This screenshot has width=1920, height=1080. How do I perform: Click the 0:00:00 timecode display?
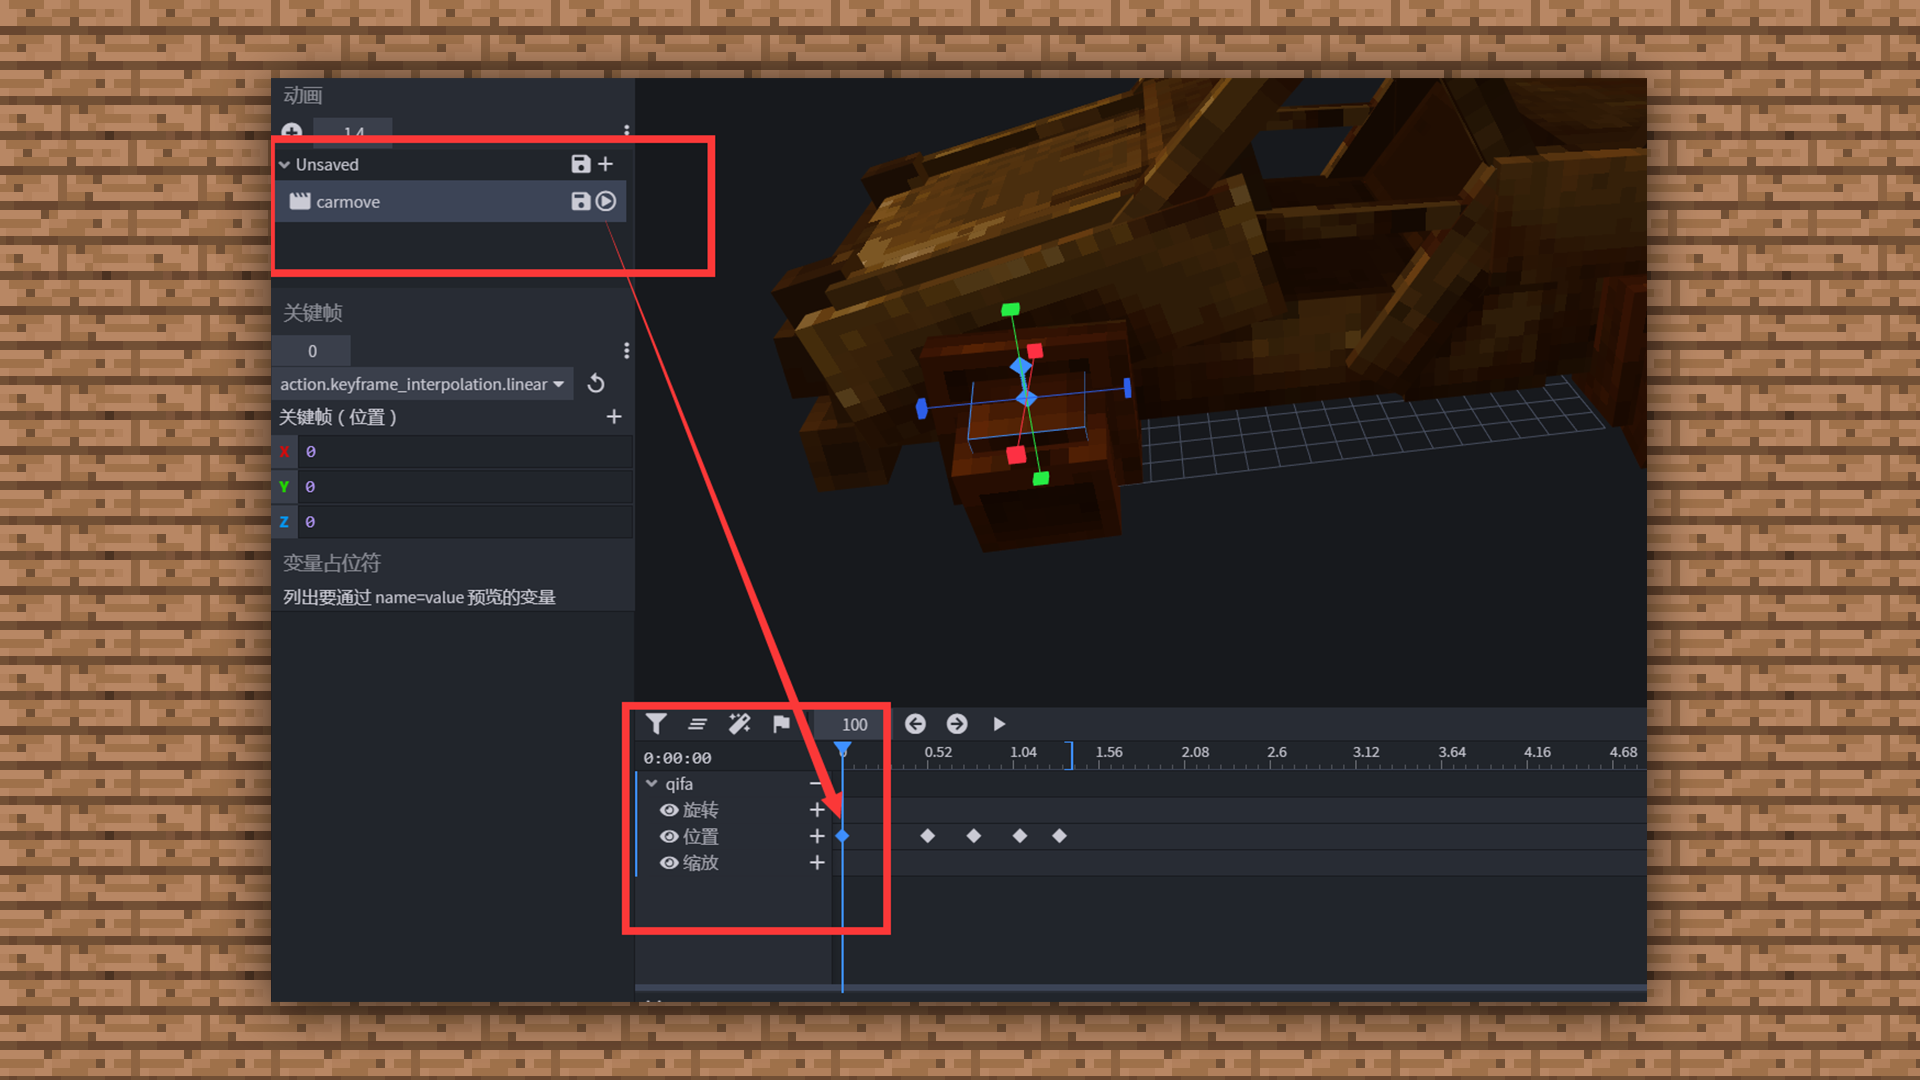[x=678, y=758]
